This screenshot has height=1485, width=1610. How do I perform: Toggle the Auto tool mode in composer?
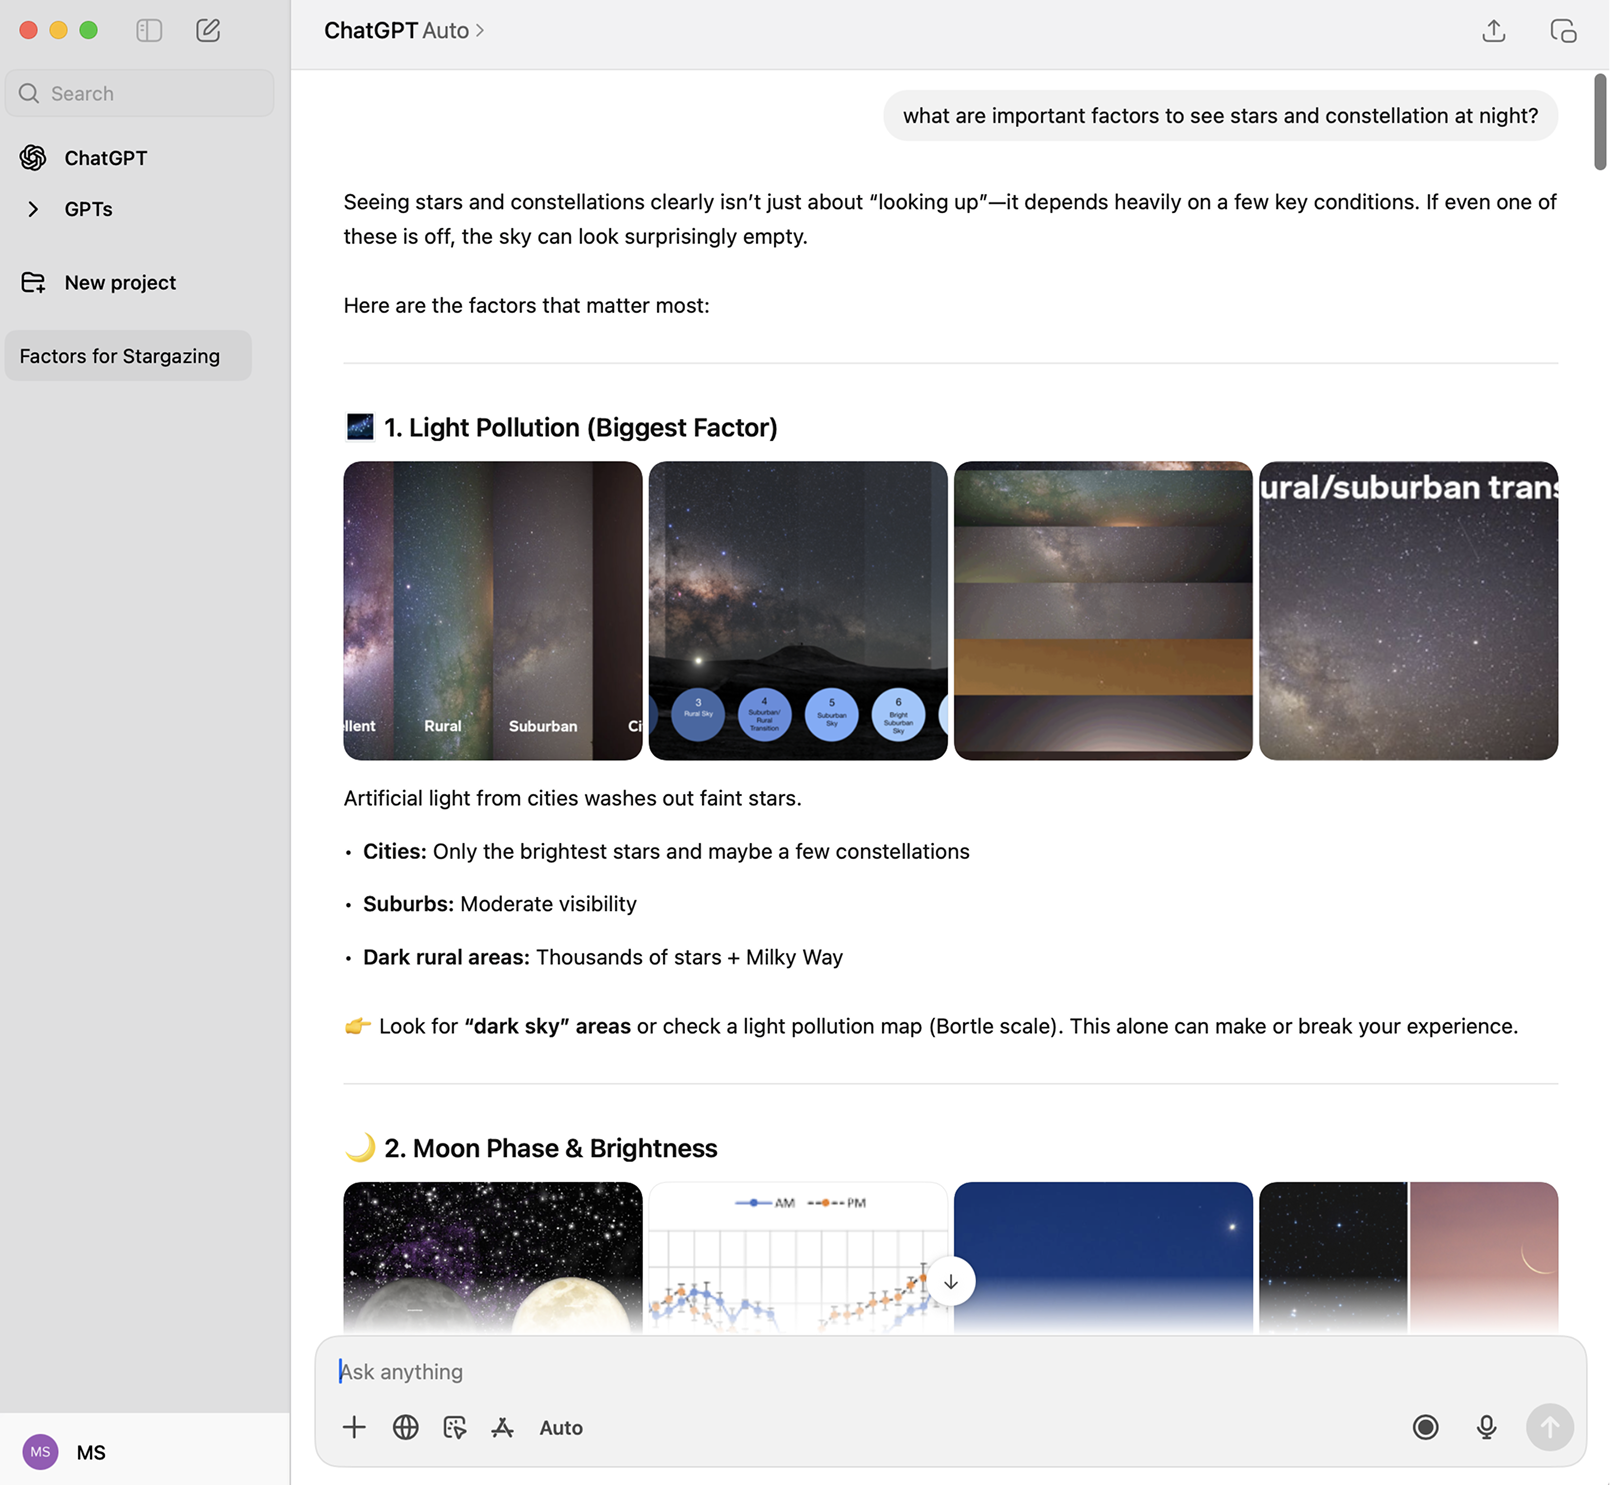click(x=560, y=1427)
